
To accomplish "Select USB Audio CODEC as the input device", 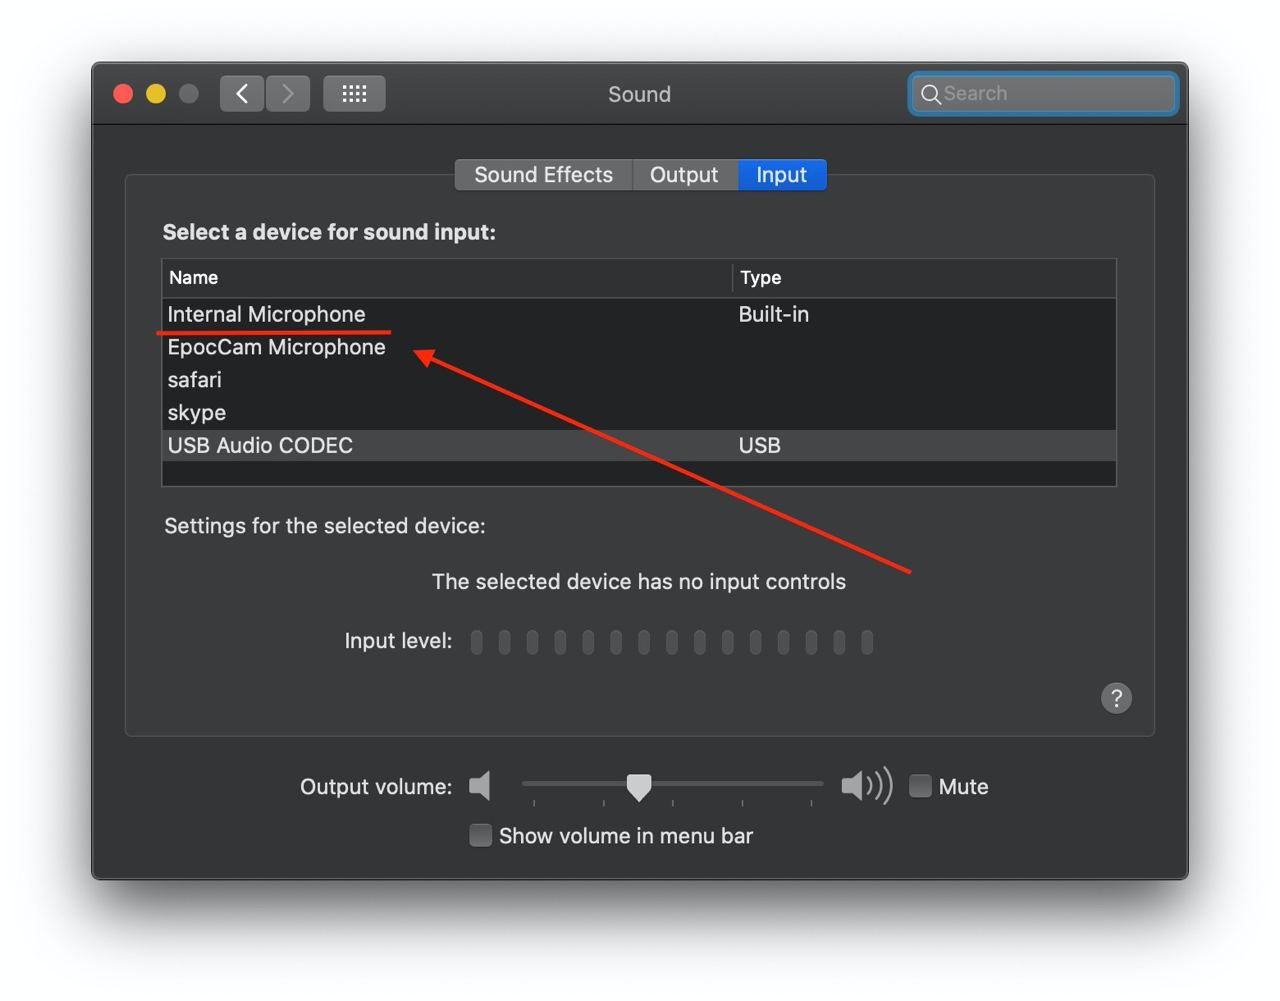I will [x=639, y=445].
